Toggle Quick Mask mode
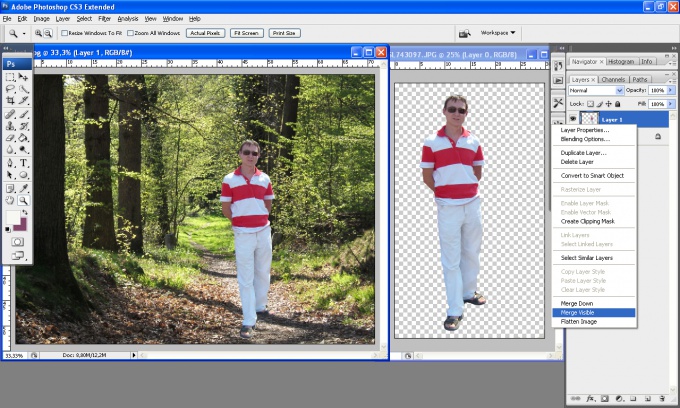680x408 pixels. [17, 242]
